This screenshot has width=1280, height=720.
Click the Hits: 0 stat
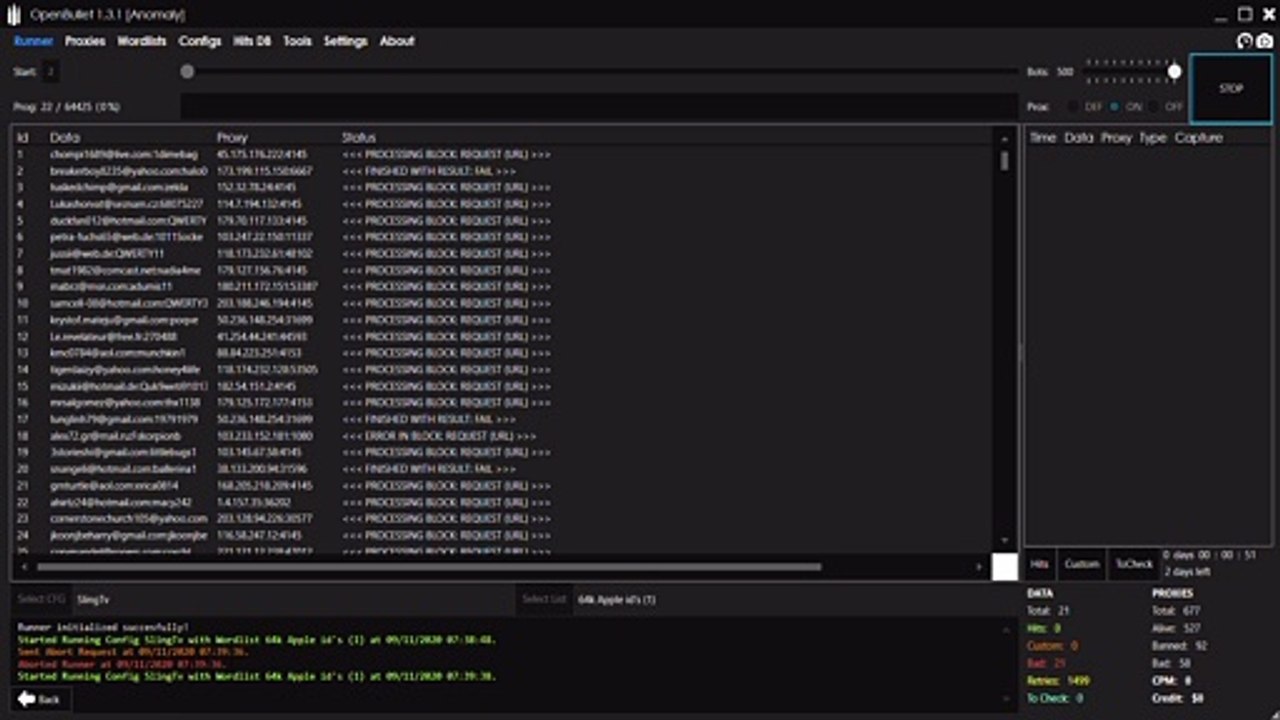pos(1044,628)
